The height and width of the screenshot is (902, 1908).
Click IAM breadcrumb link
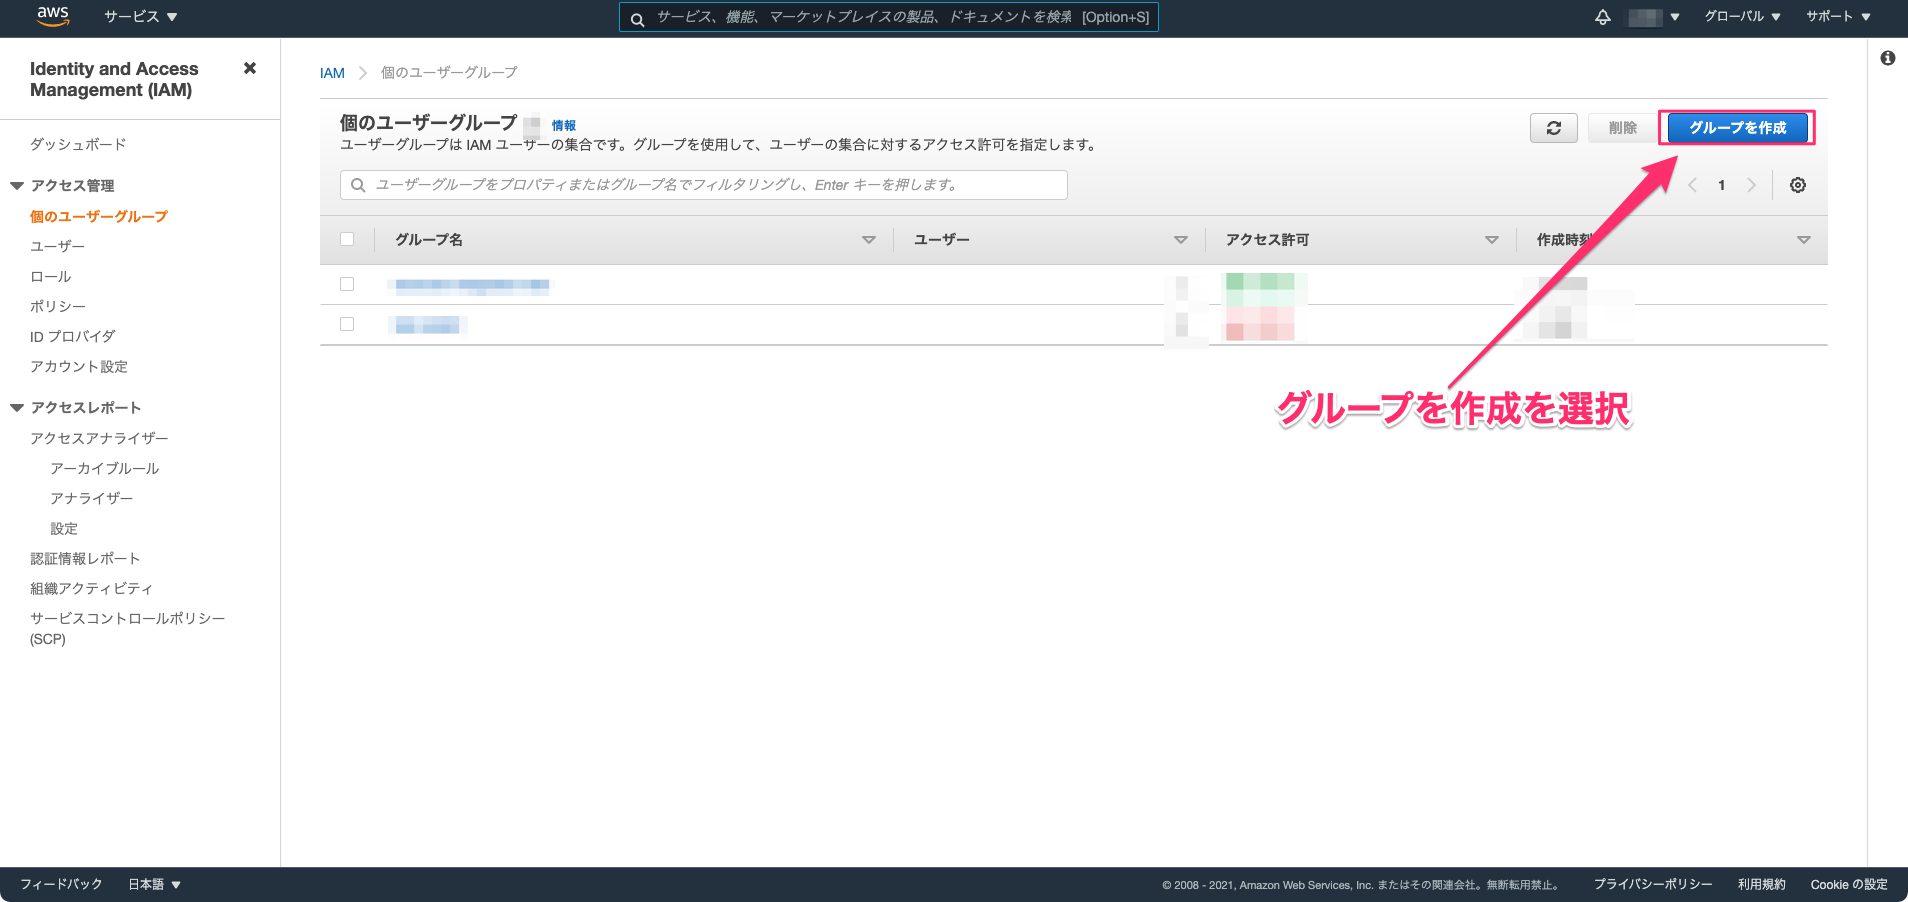click(x=332, y=73)
